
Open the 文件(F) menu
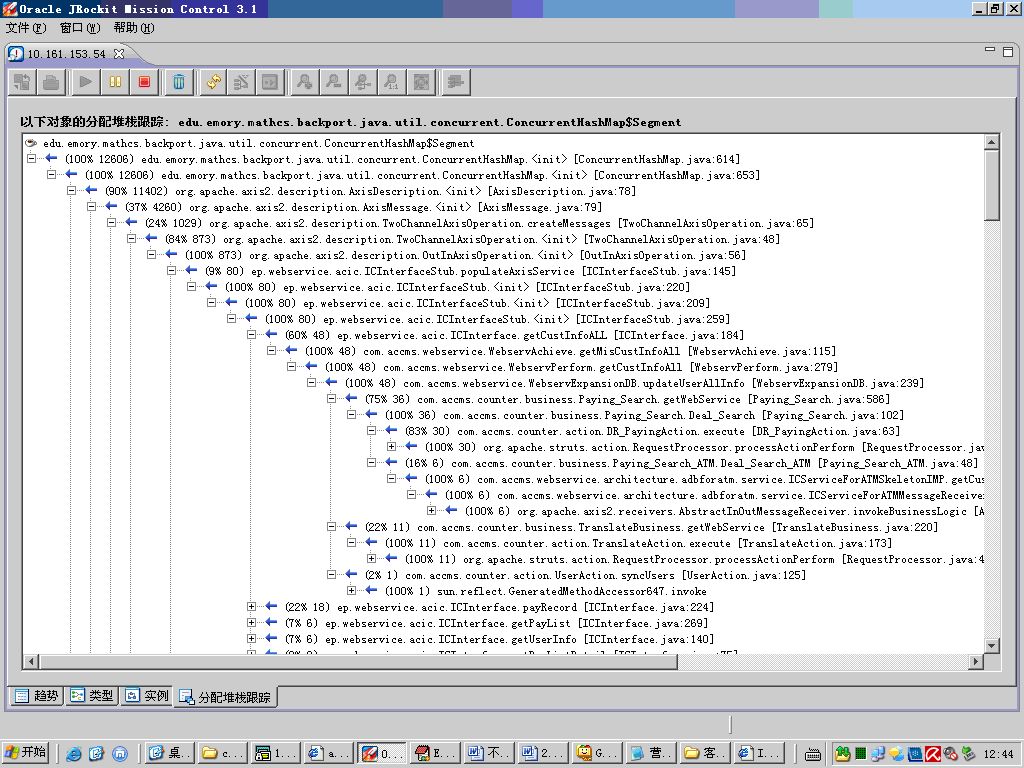[26, 28]
